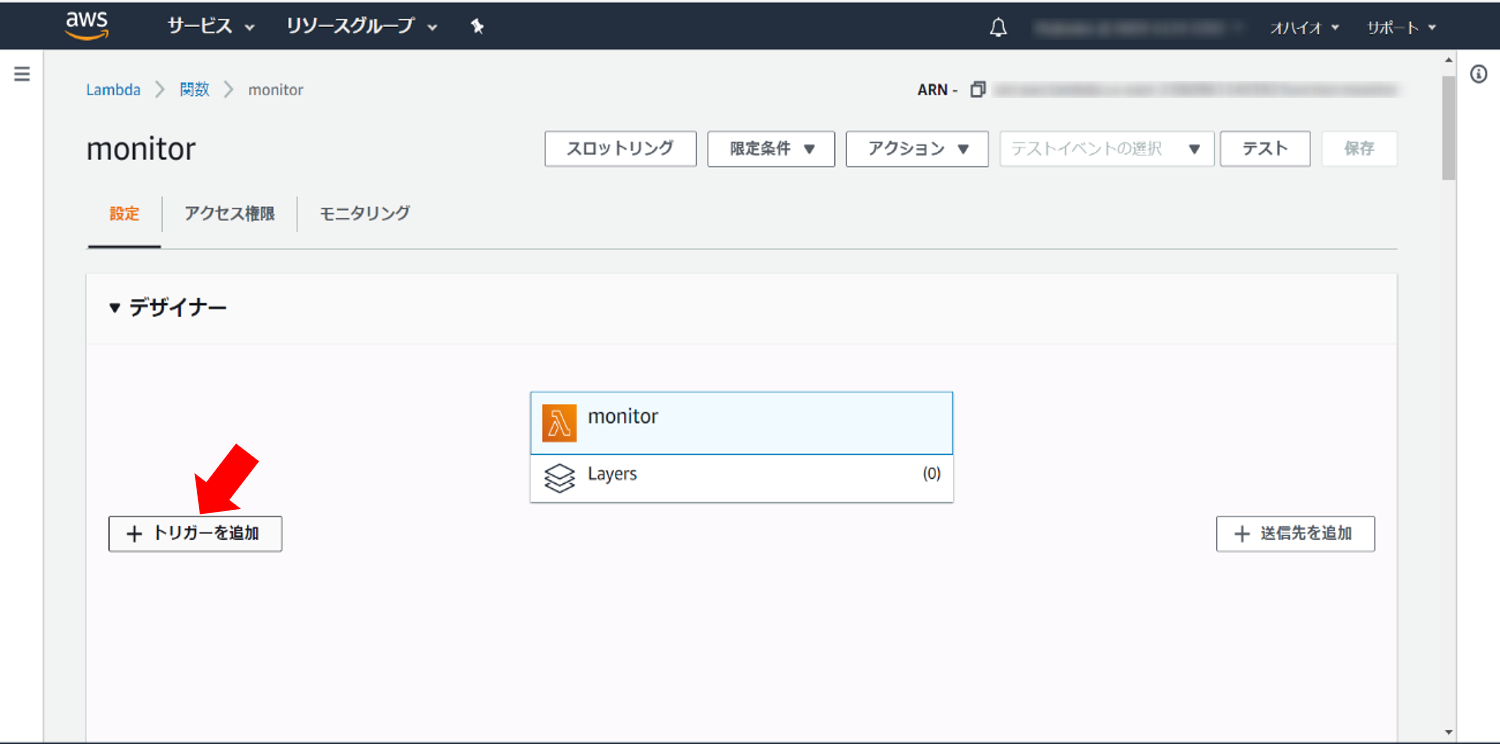Viewport: 1500px width, 744px height.
Task: Click the スロットリング button
Action: pos(620,149)
